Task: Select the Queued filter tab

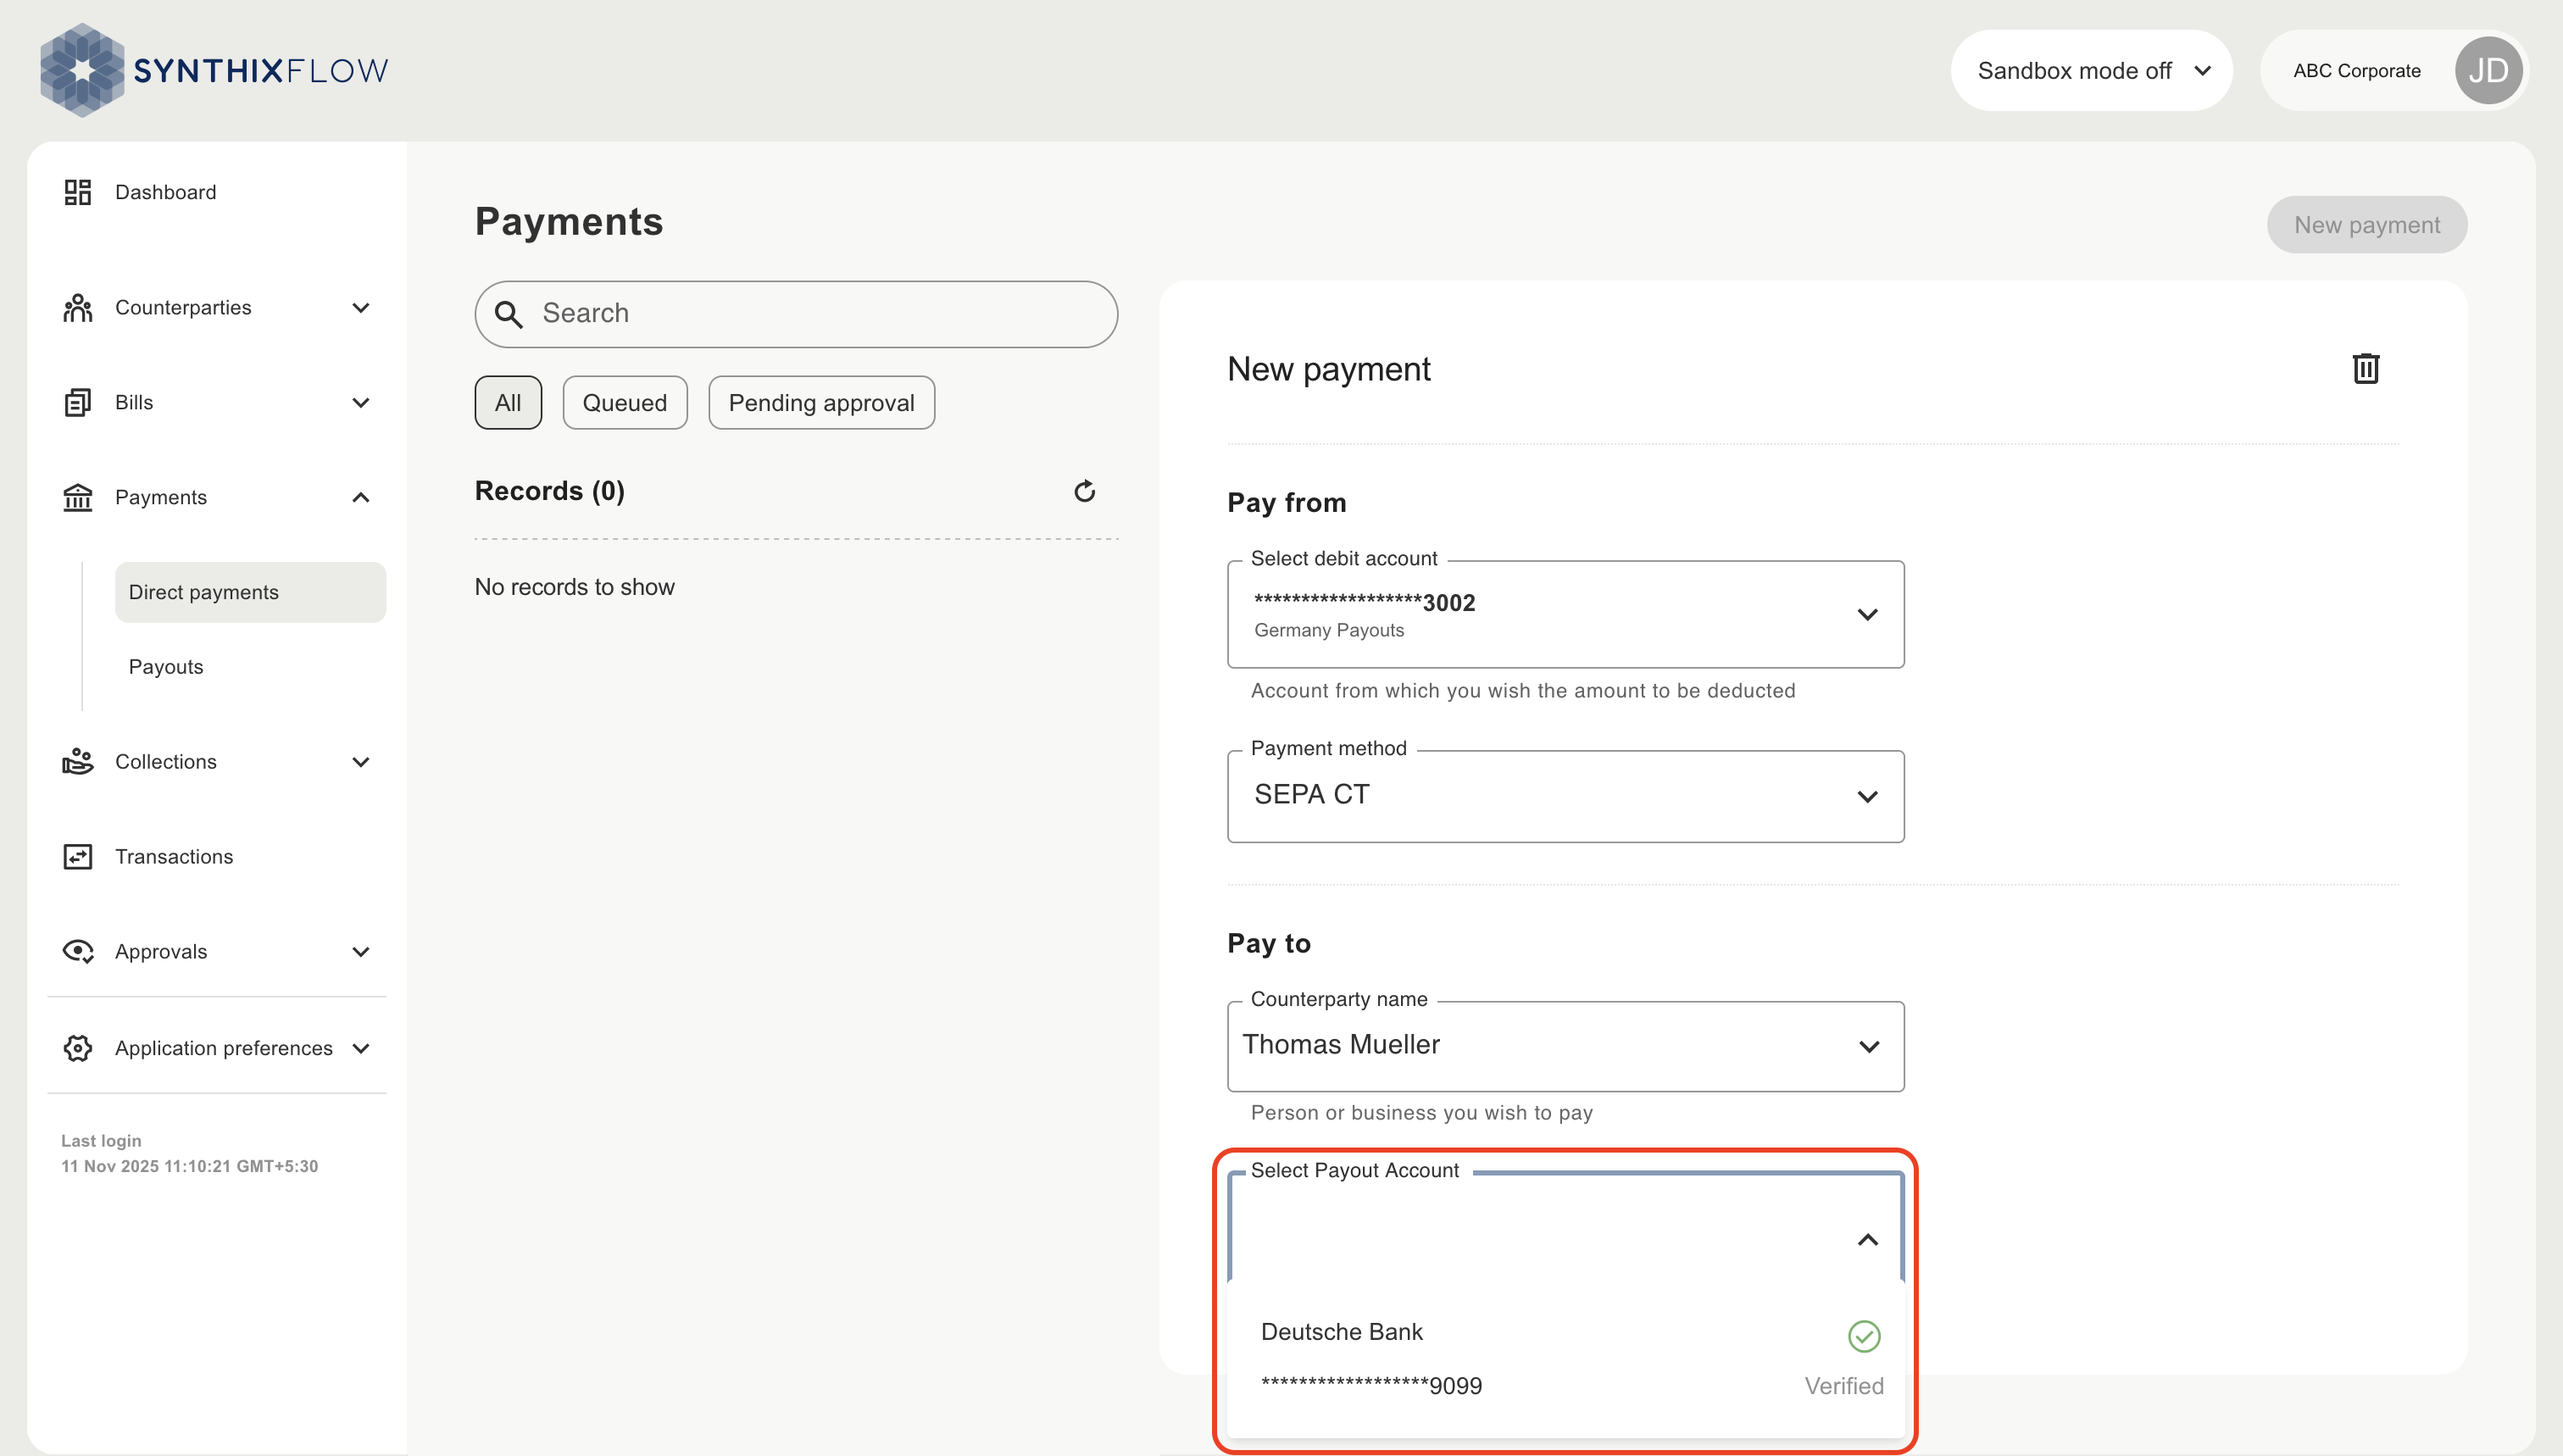Action: (x=625, y=402)
